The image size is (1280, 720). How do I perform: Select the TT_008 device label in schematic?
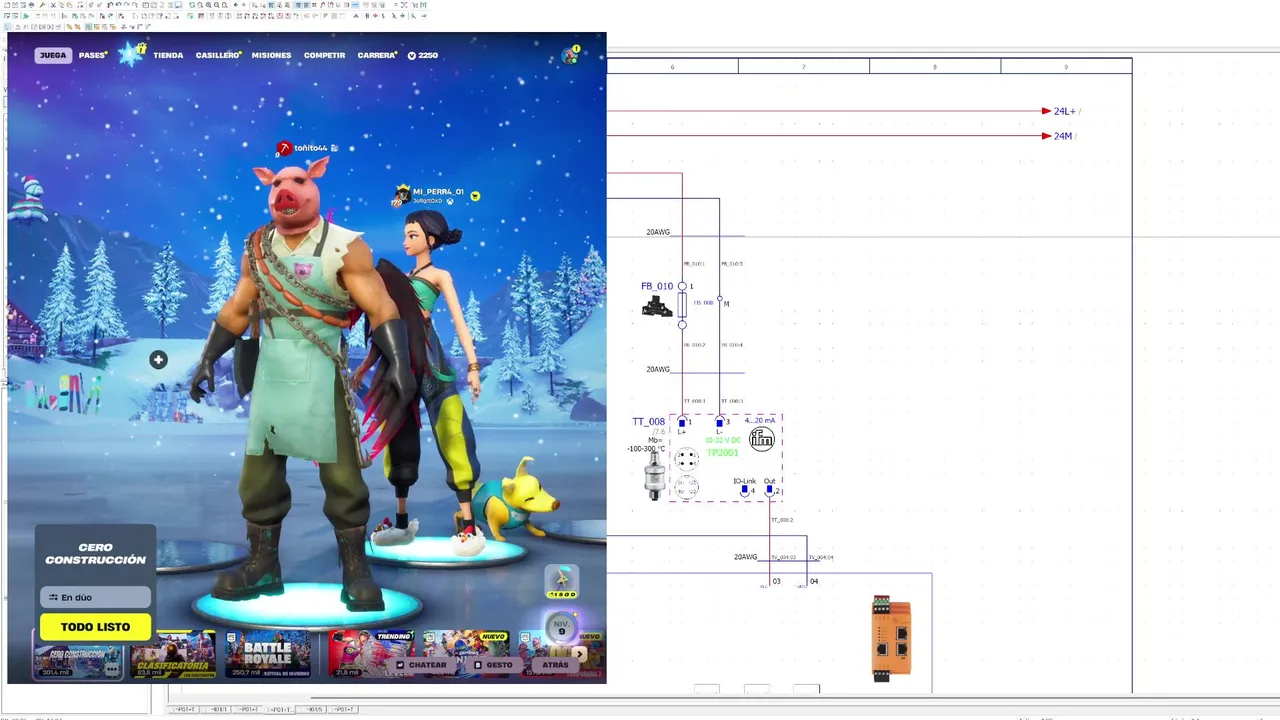point(648,422)
